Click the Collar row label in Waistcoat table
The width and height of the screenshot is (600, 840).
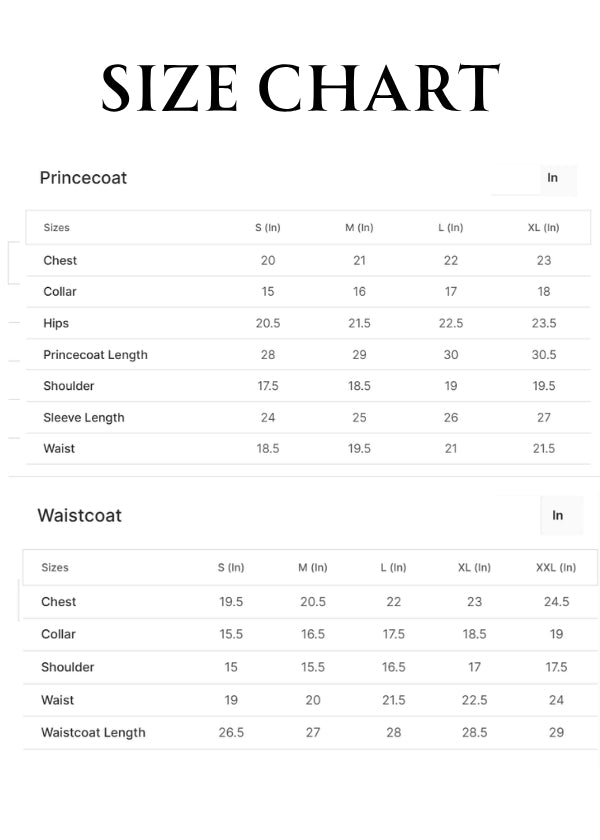click(x=58, y=634)
